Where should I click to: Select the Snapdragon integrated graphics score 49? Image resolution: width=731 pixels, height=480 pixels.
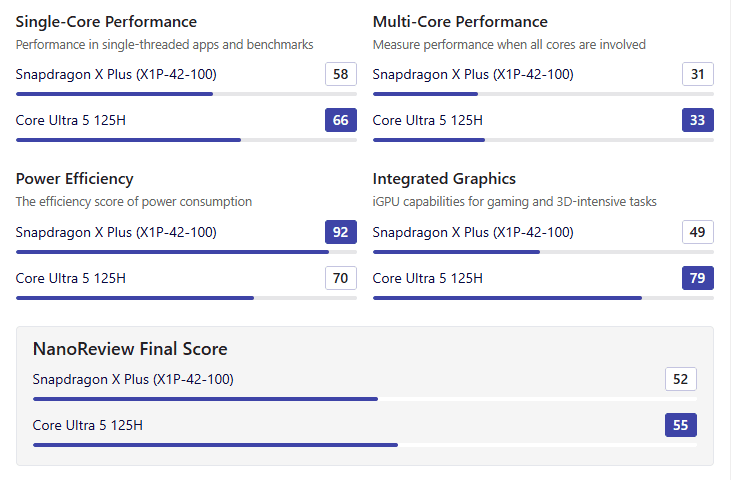coord(698,232)
